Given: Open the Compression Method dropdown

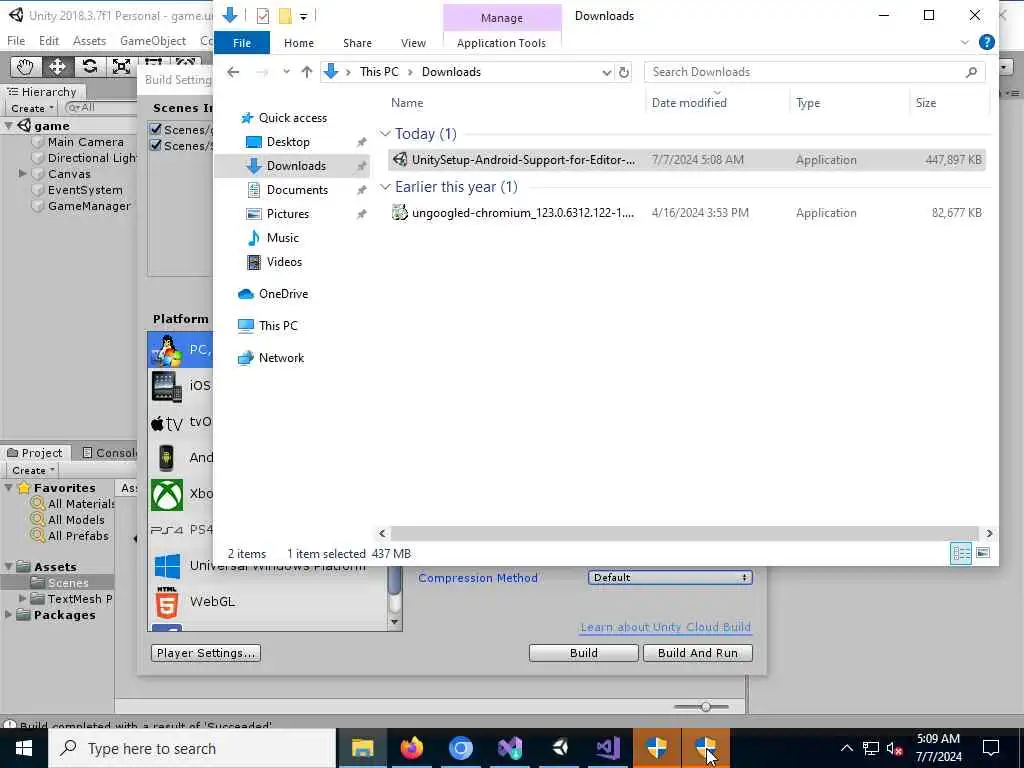Looking at the screenshot, I should click(x=670, y=577).
